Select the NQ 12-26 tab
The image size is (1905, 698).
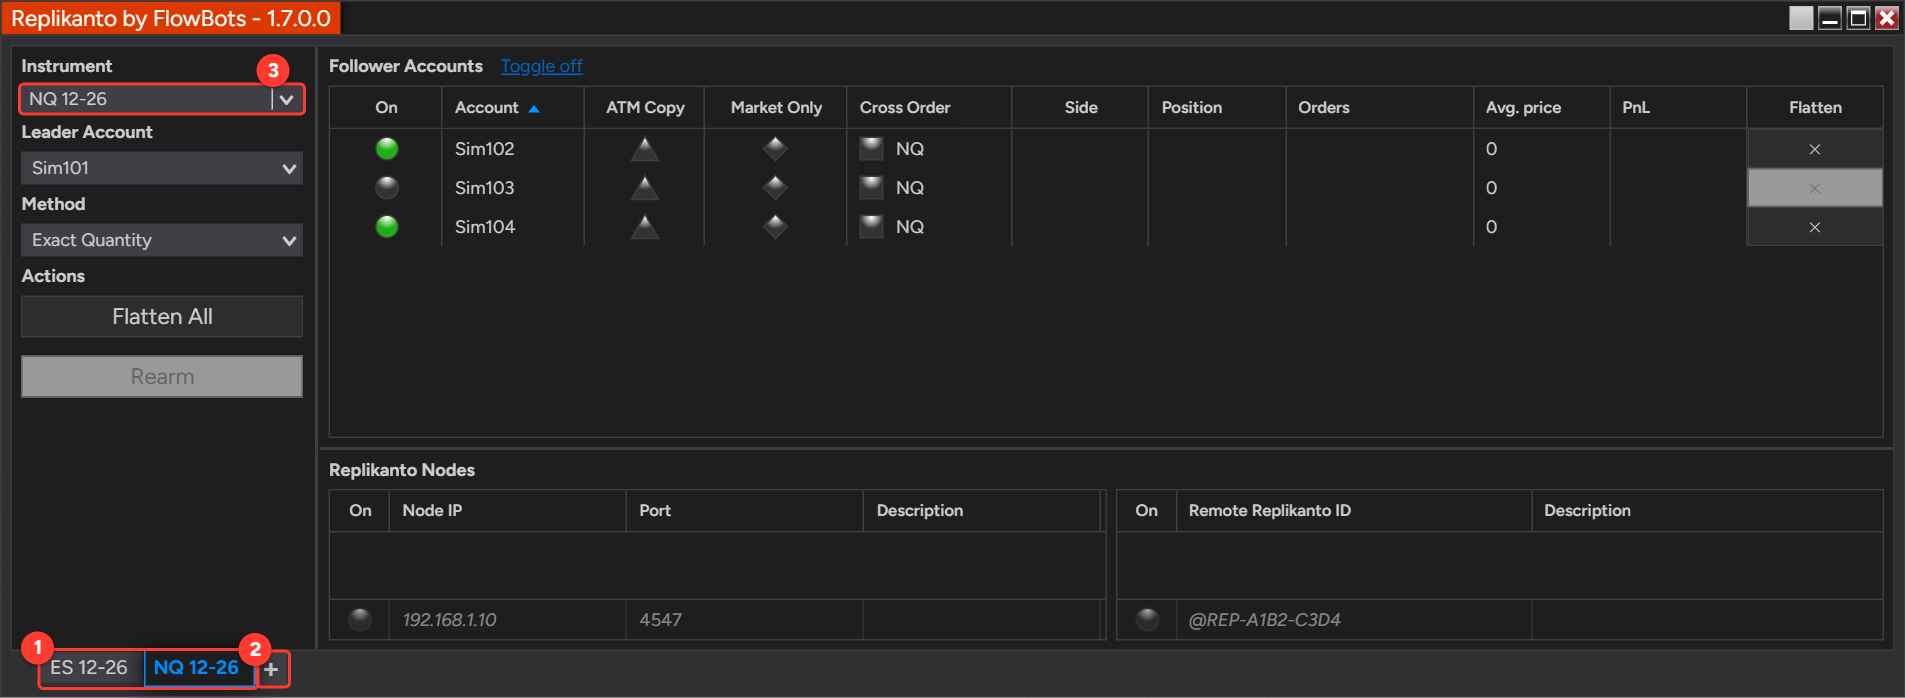point(197,667)
